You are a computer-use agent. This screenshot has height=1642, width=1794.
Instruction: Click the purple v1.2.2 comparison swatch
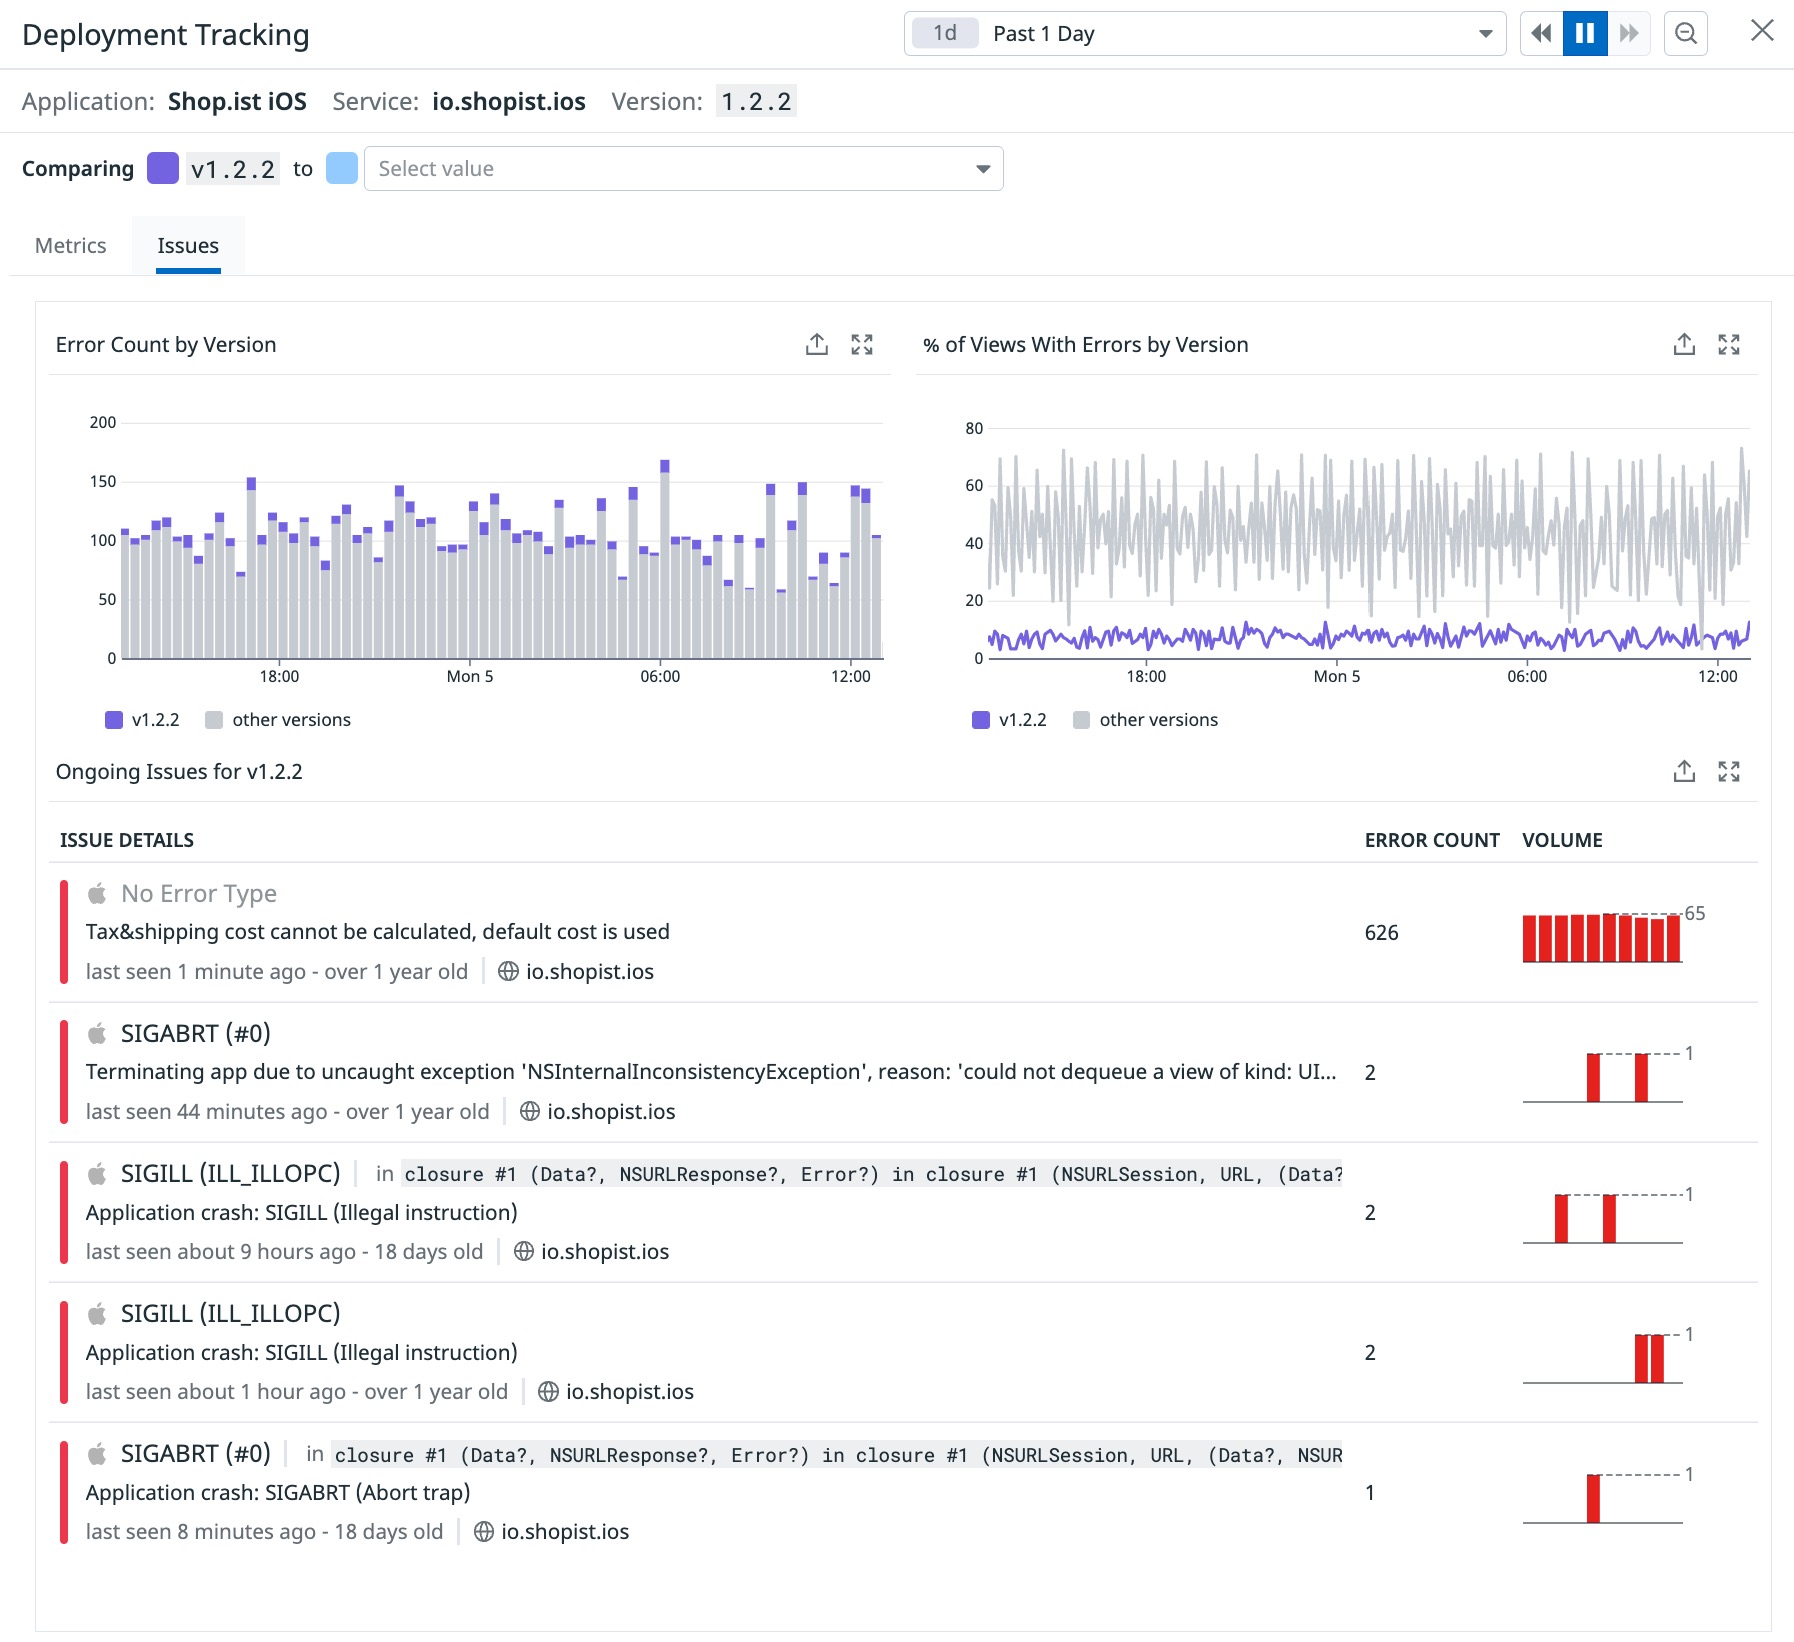[x=163, y=168]
